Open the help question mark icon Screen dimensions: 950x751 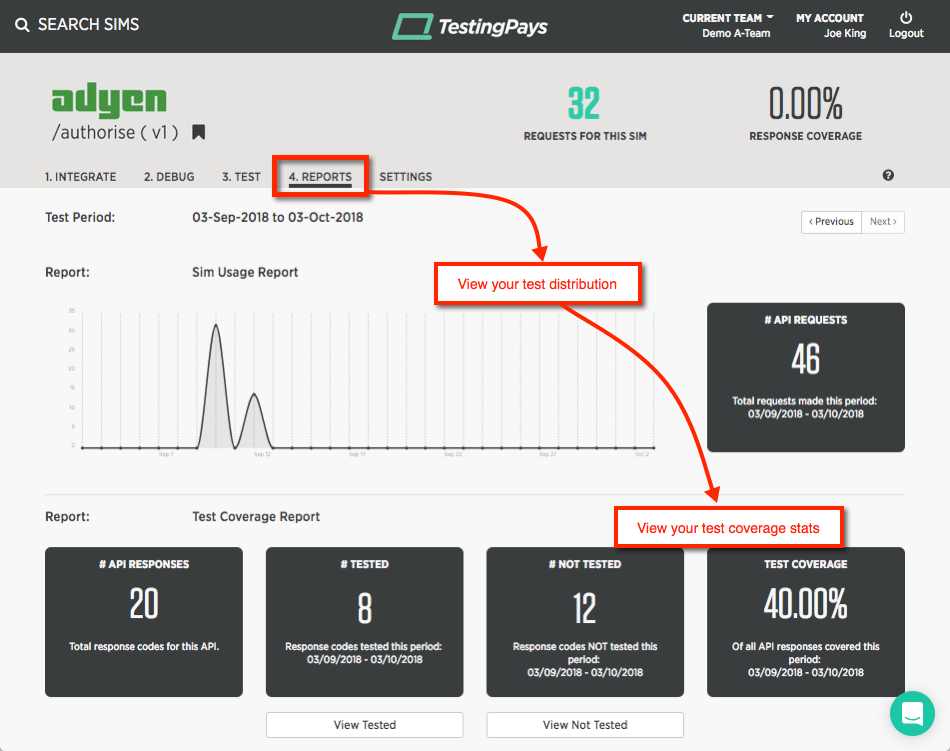888,175
